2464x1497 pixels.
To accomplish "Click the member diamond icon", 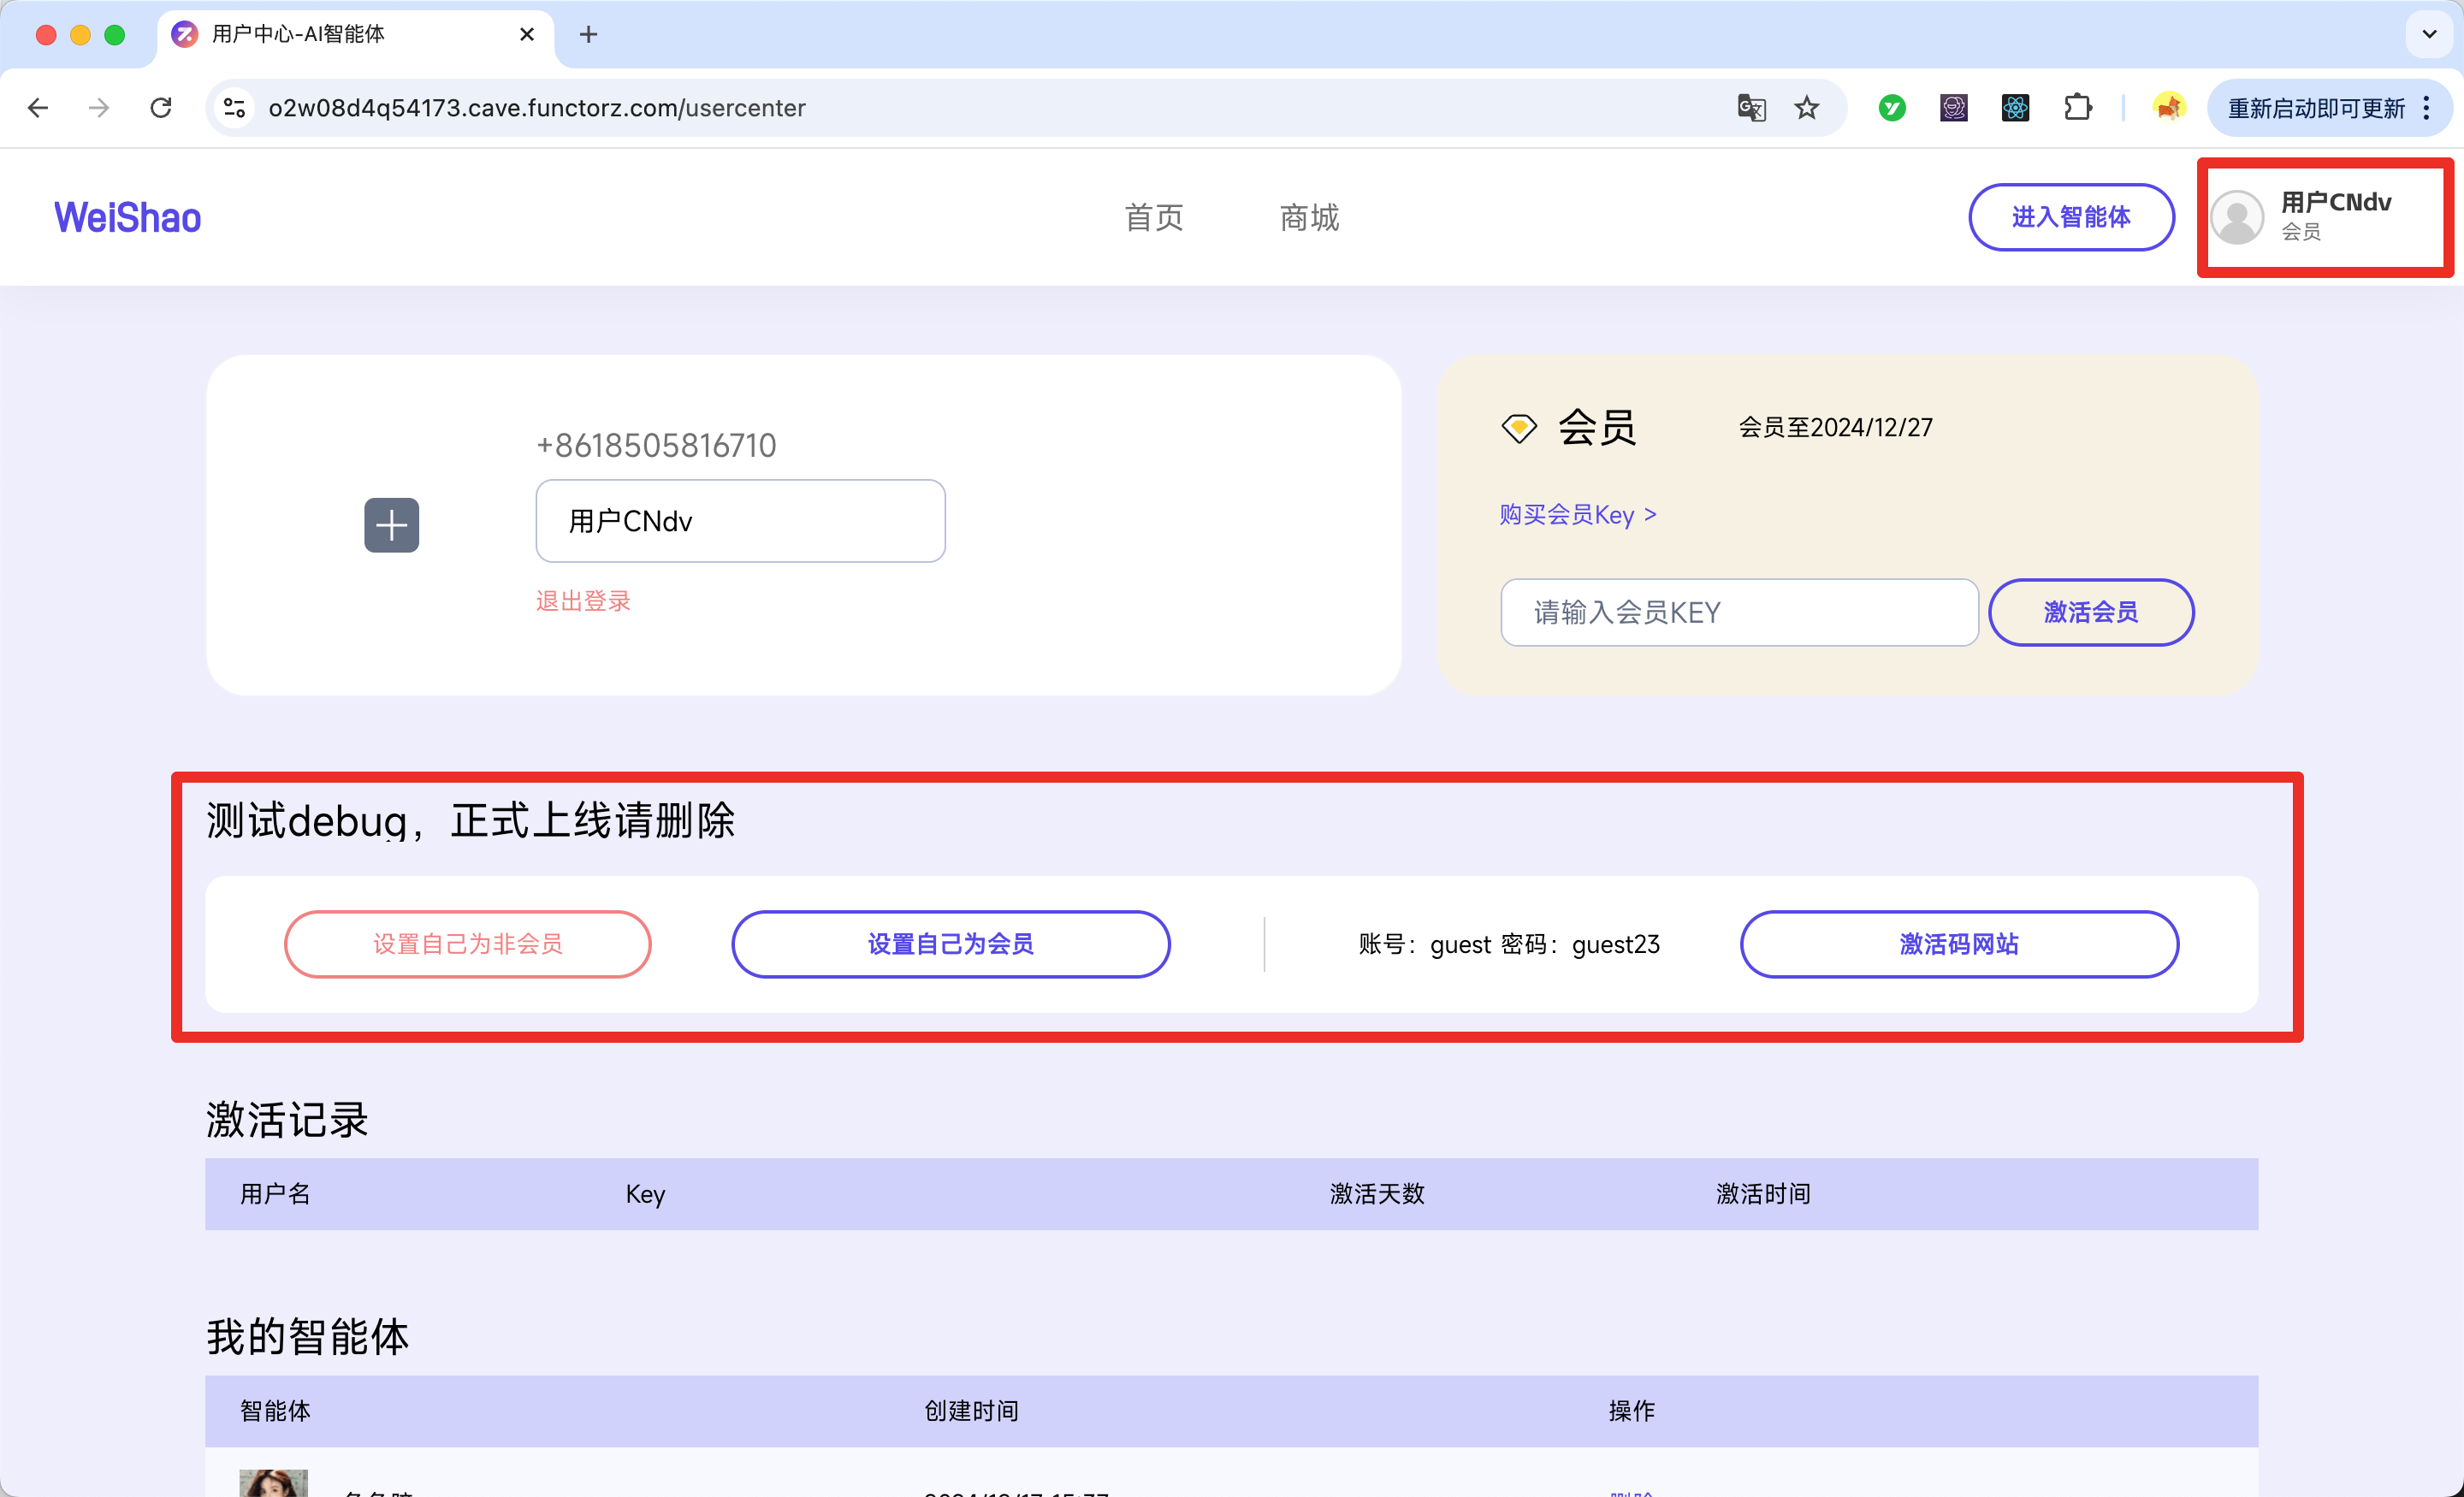I will click(x=1519, y=428).
